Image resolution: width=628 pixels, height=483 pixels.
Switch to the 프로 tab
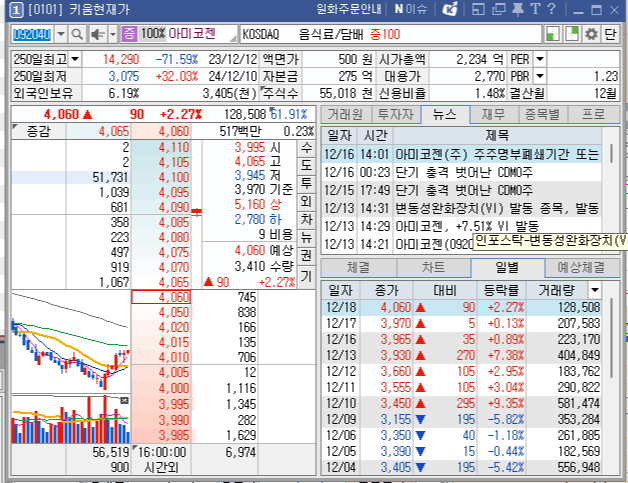coord(593,115)
